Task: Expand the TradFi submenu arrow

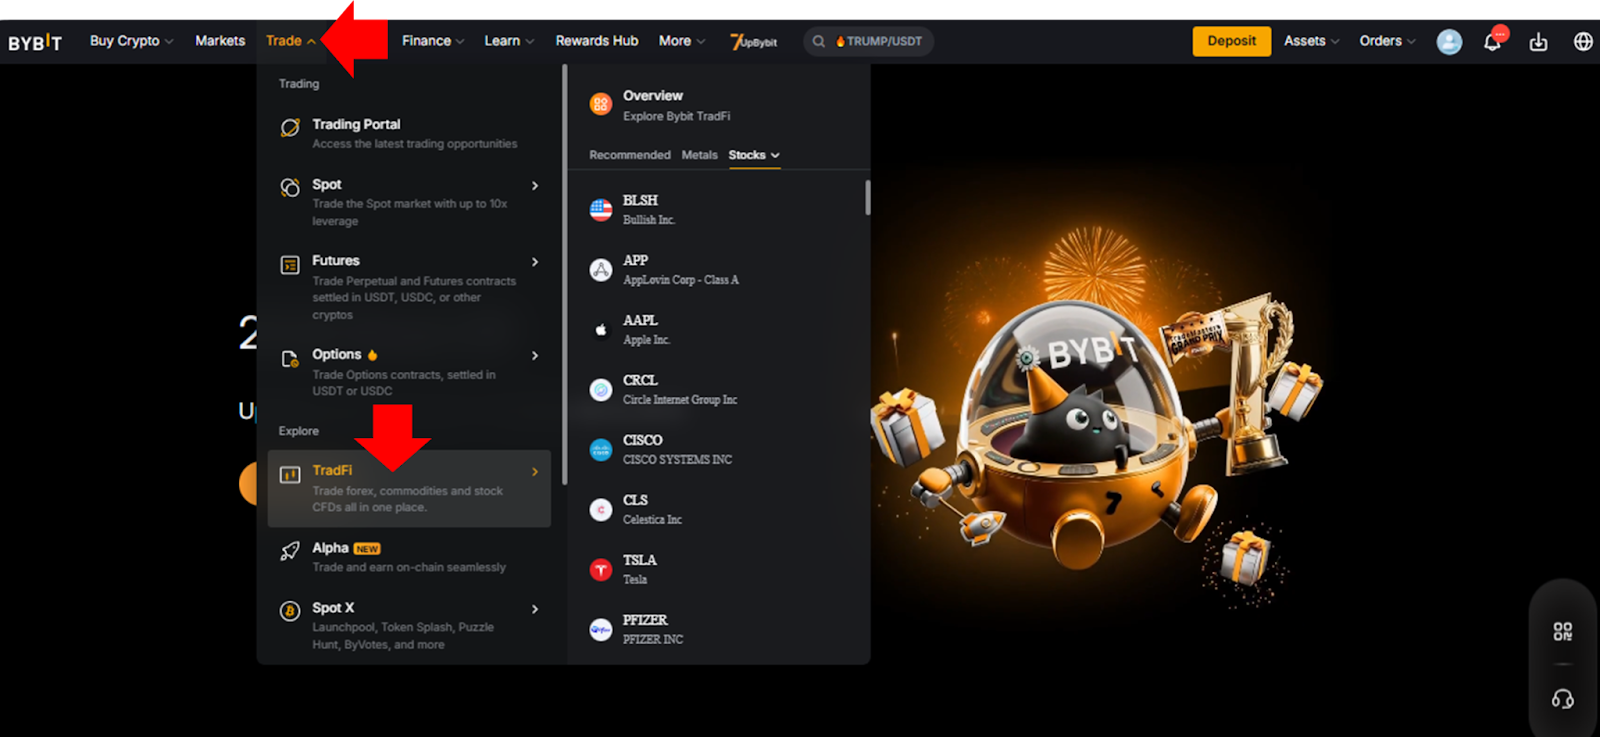Action: [535, 472]
